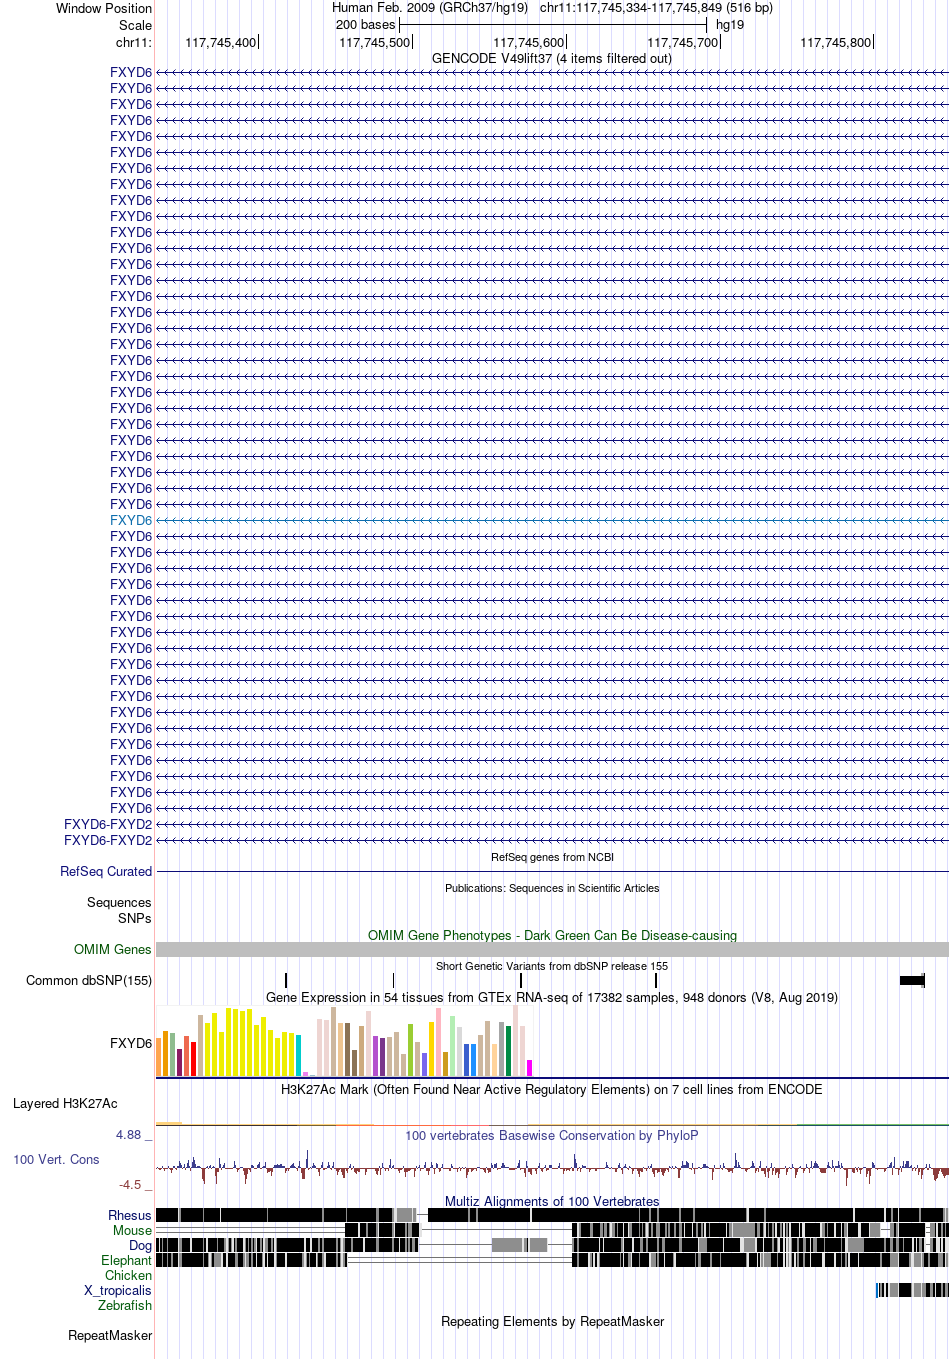This screenshot has width=950, height=1359.
Task: Click the chr11:117,745,334-117,745,849 position text
Action: click(x=656, y=8)
